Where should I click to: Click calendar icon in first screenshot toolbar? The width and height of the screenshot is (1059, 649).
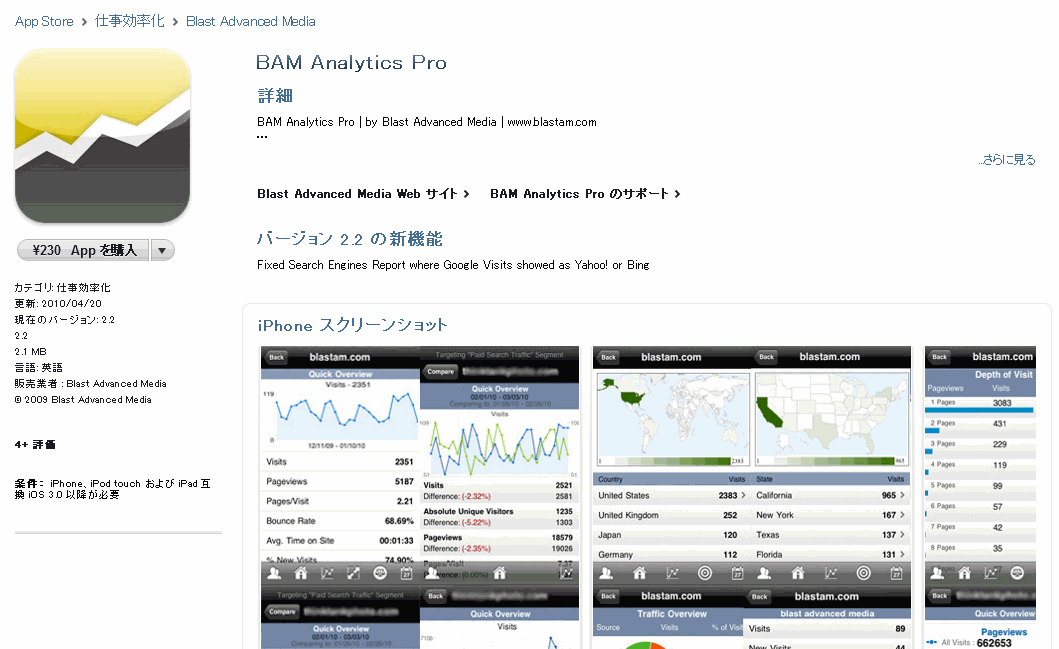(407, 573)
